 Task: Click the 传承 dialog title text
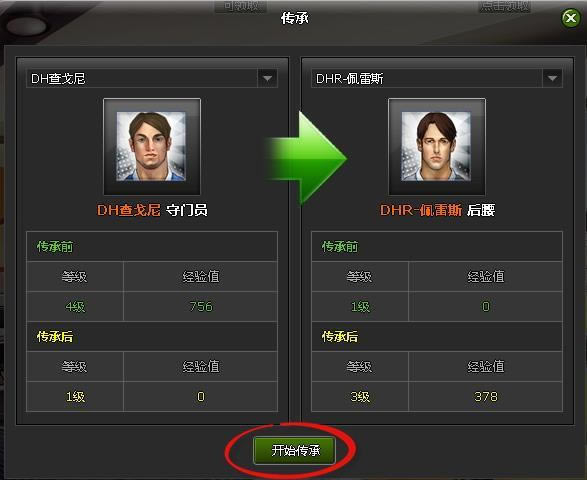295,18
